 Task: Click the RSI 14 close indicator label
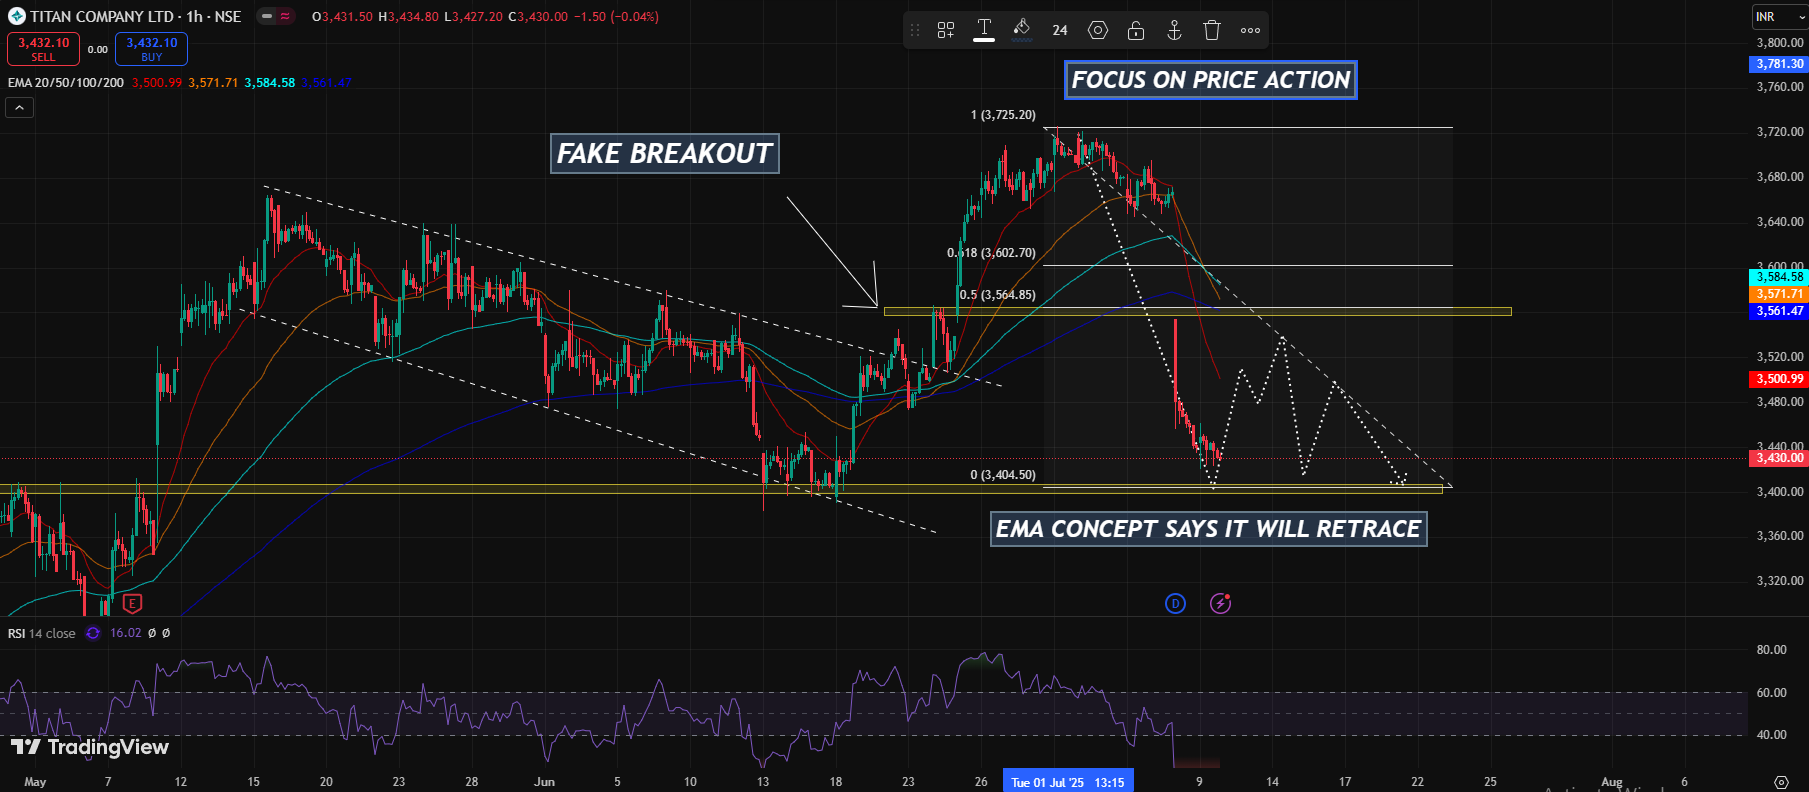point(42,633)
